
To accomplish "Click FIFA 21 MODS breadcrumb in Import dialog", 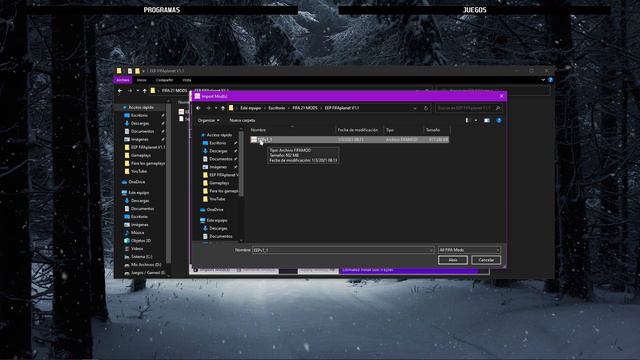I will pos(304,108).
